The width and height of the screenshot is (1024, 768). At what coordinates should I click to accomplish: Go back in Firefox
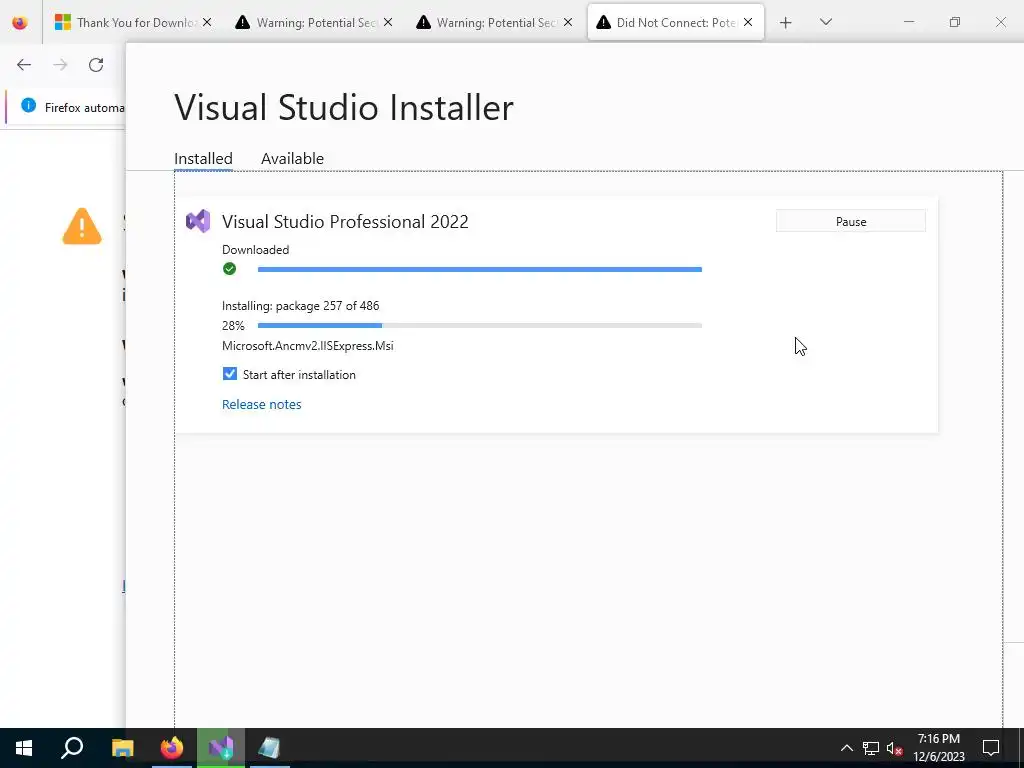24,65
